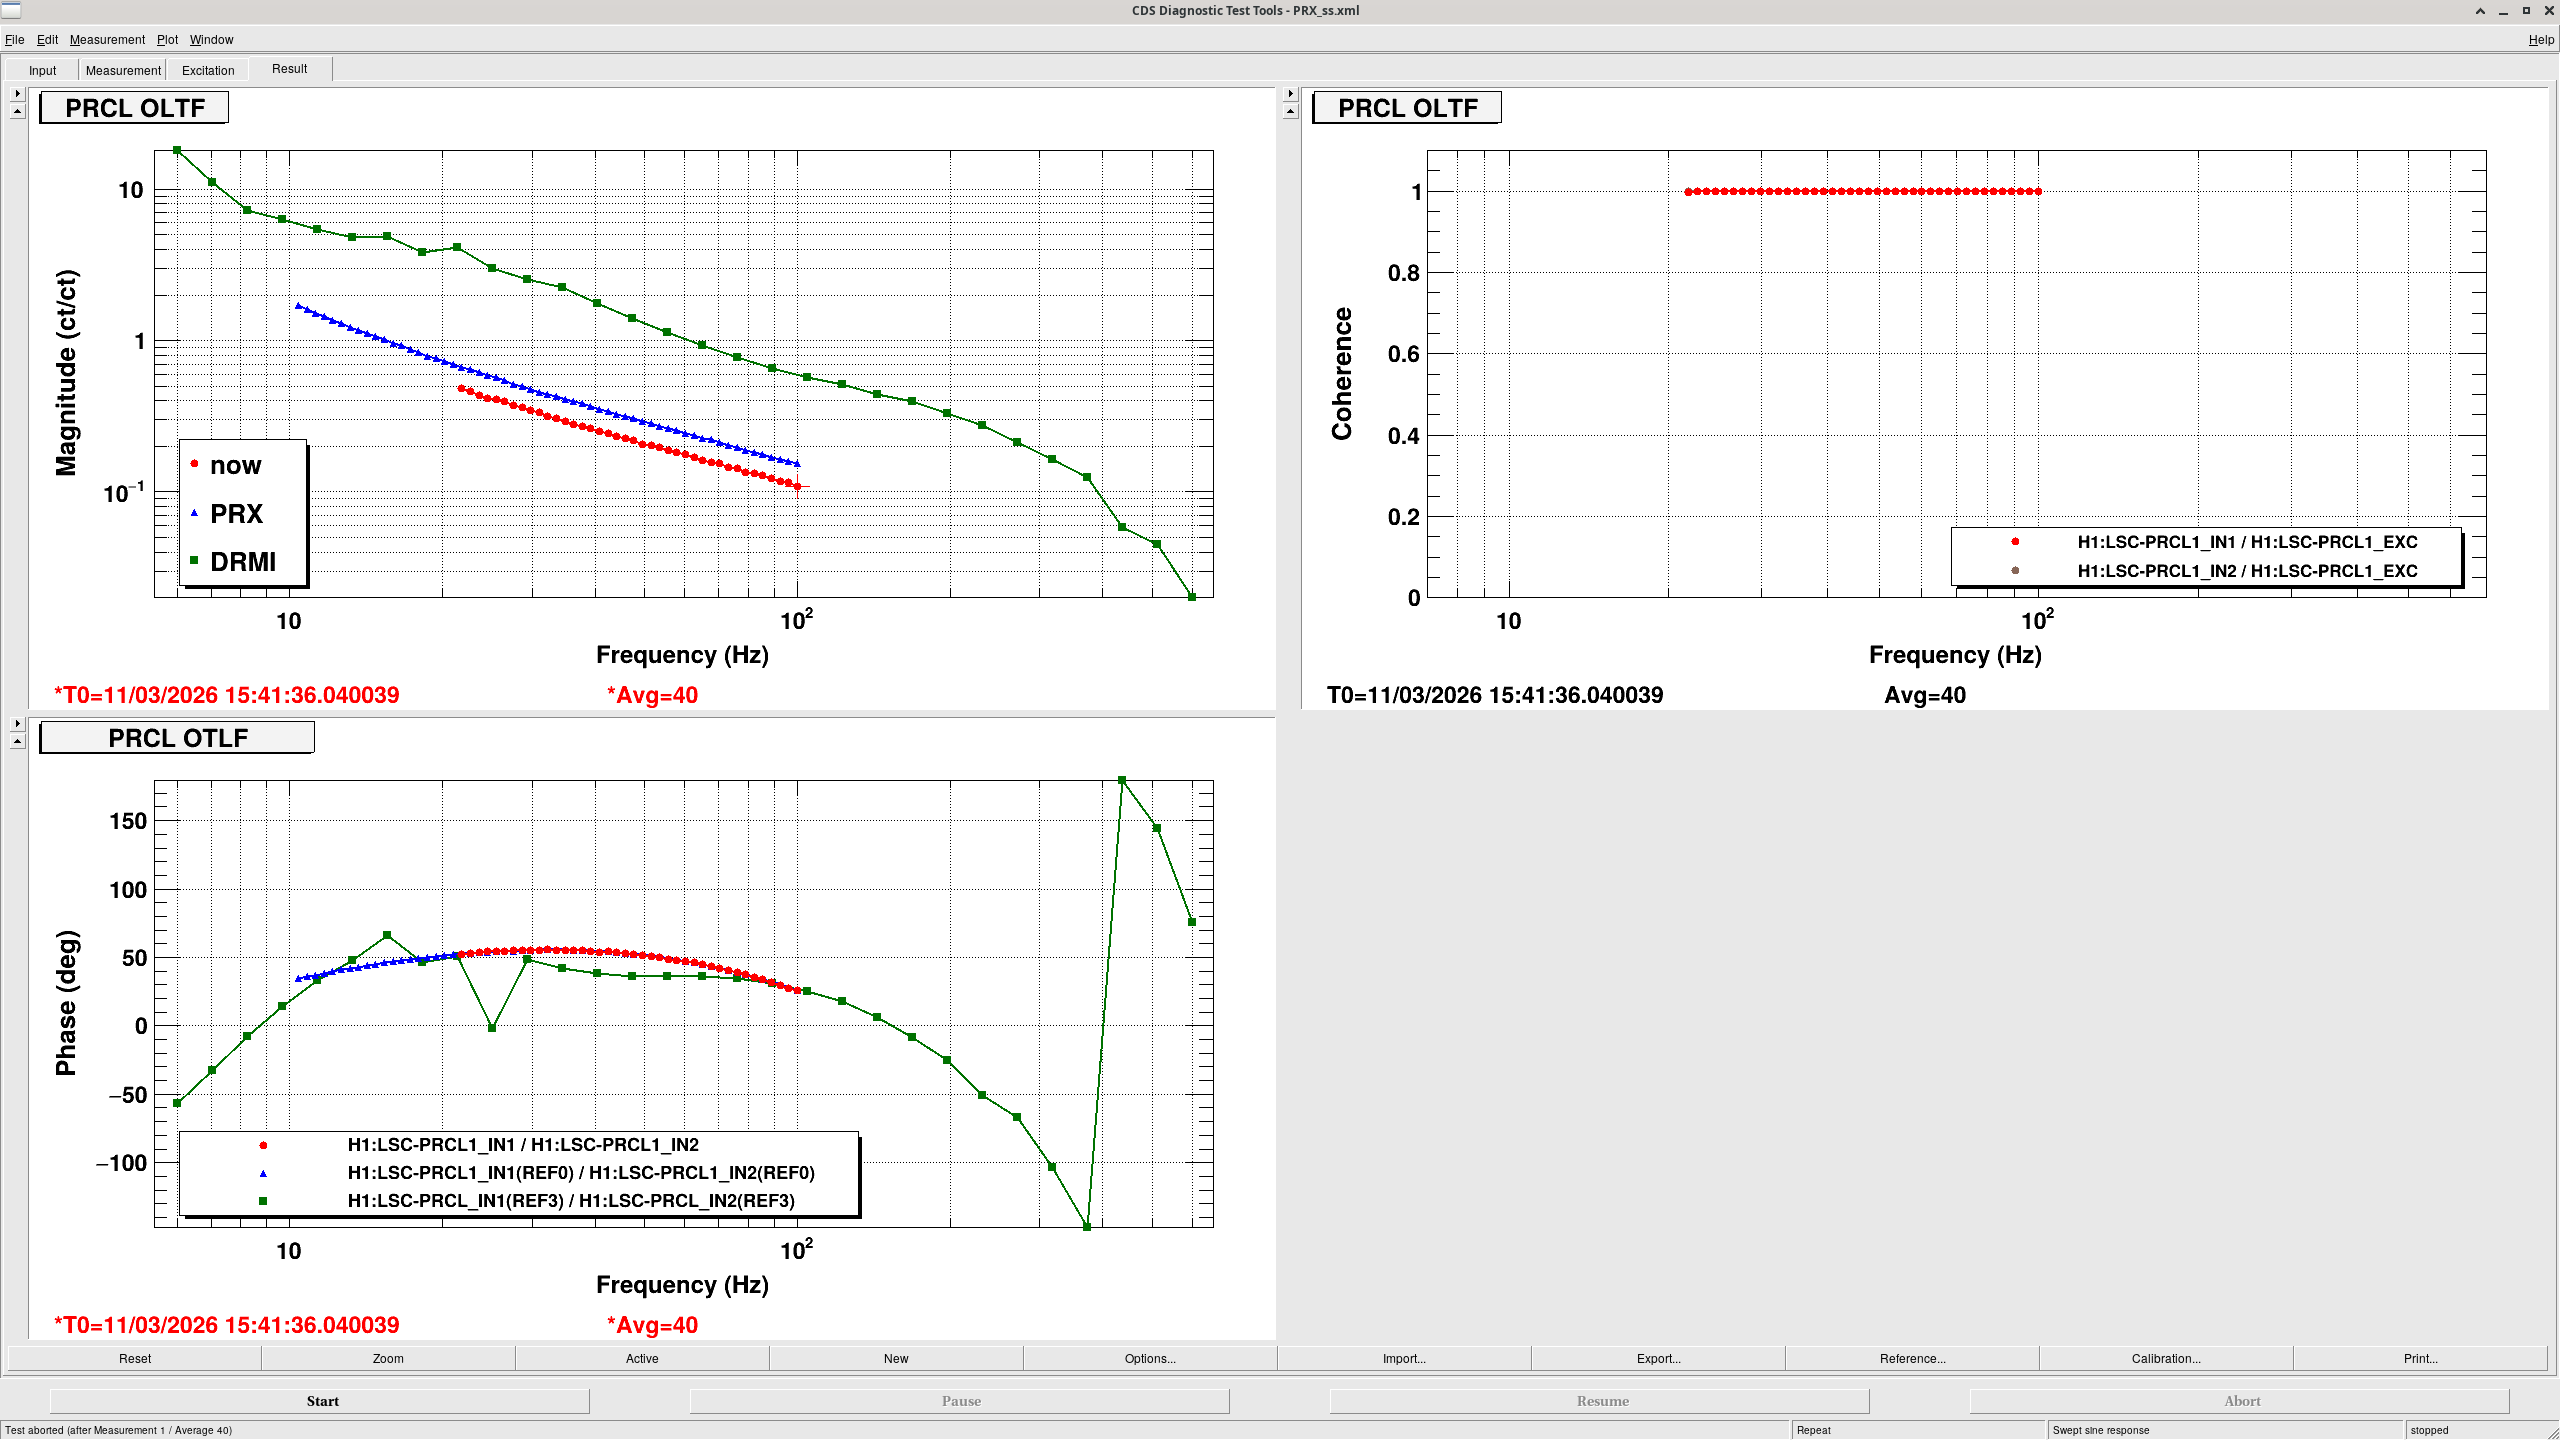Click the Export... button
The width and height of the screenshot is (2560, 1440).
tap(1658, 1358)
